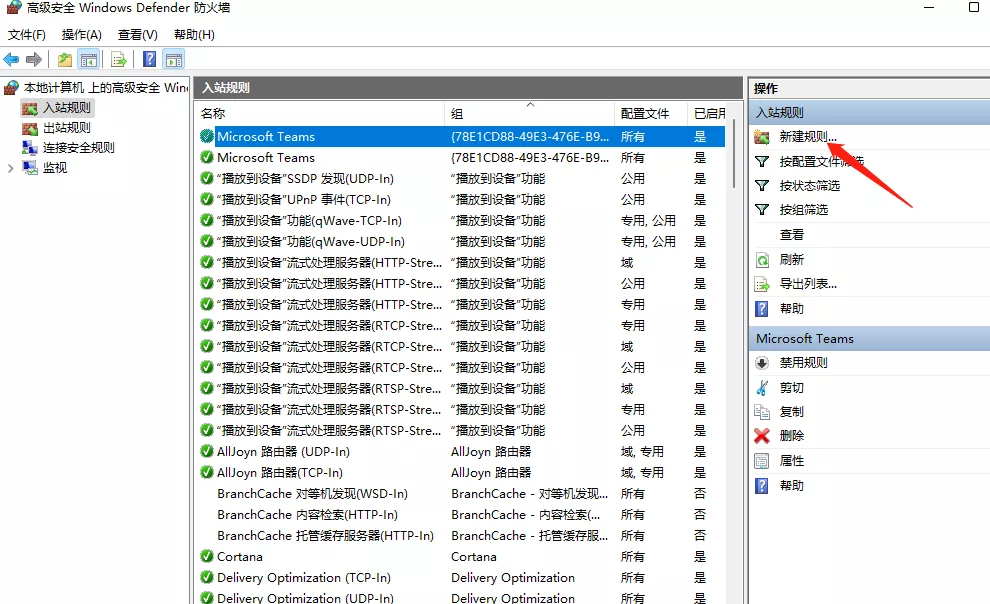
Task: Click 刷新 (Refresh) in the actions pane
Action: (x=791, y=259)
